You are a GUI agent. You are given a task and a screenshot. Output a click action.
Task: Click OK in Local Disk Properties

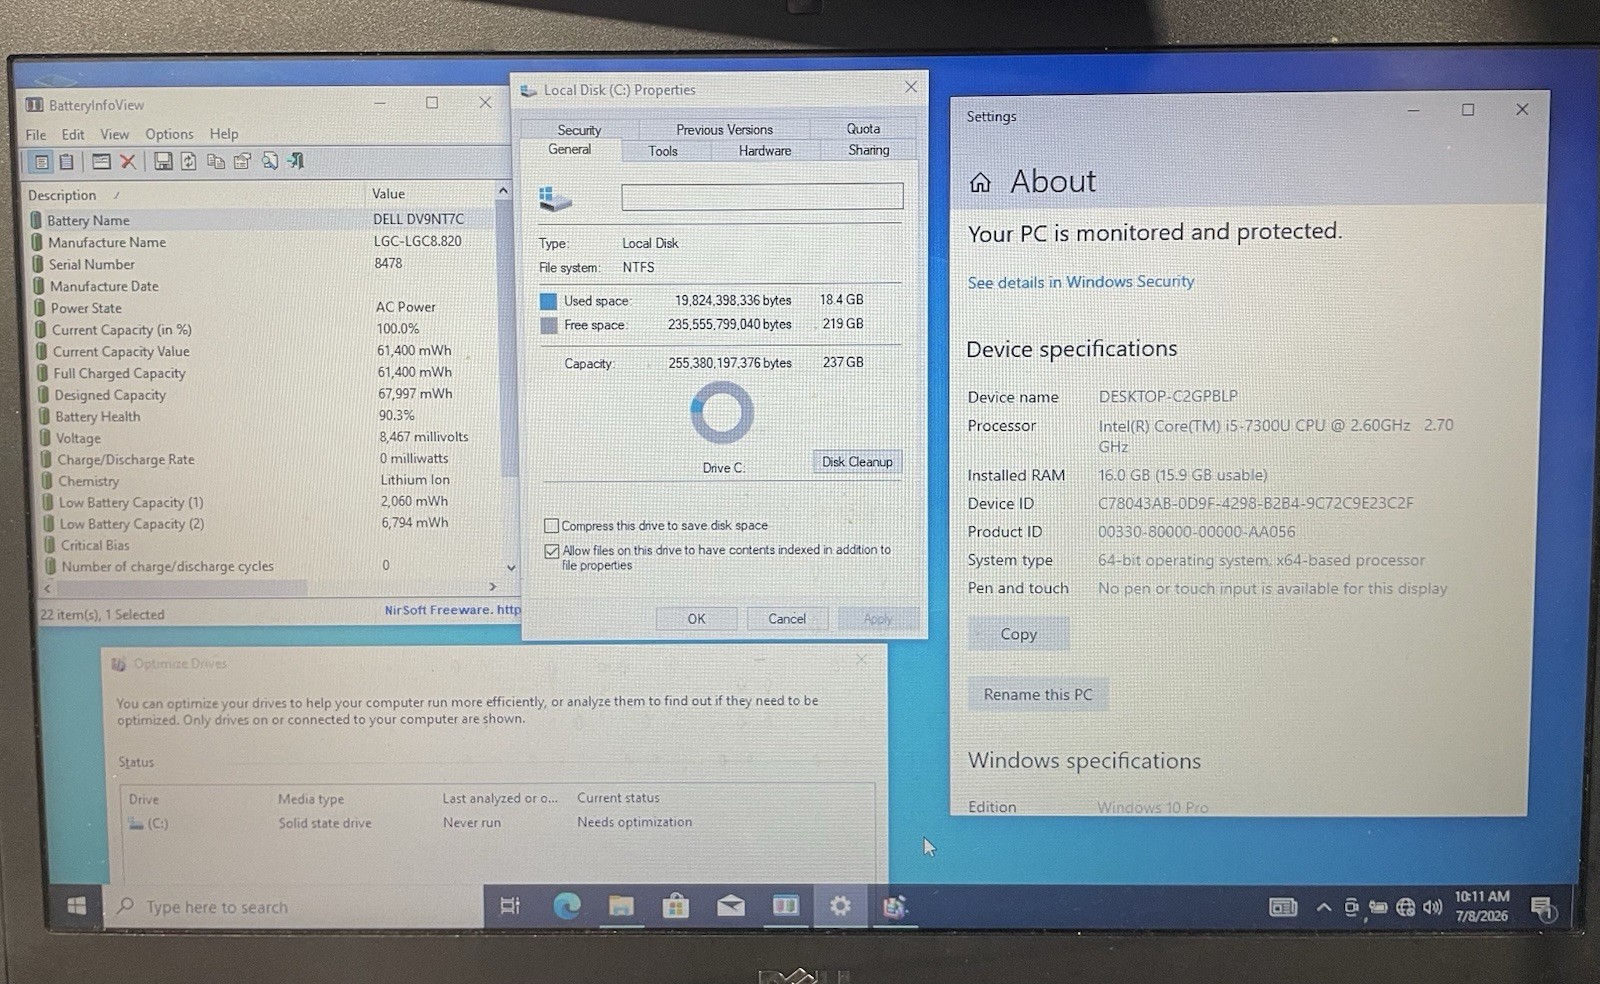coord(696,619)
